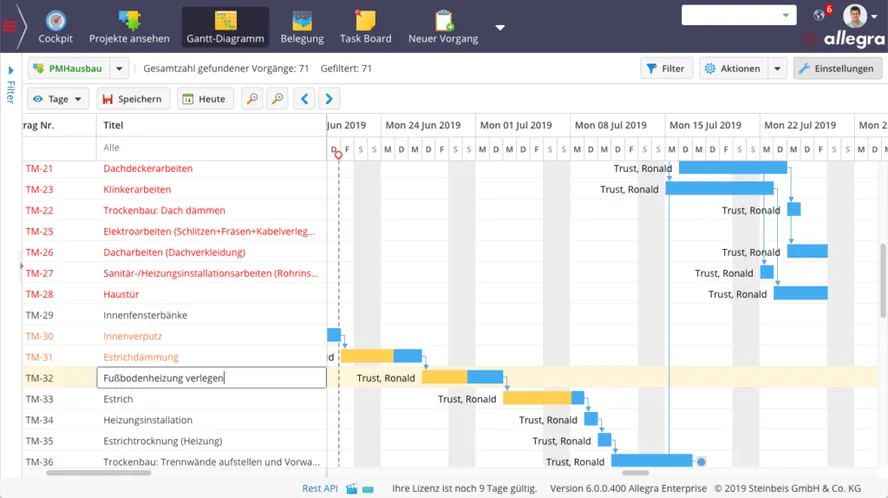The height and width of the screenshot is (498, 888).
Task: Select Trockenbau: Dach dämmen task
Action: pos(164,210)
